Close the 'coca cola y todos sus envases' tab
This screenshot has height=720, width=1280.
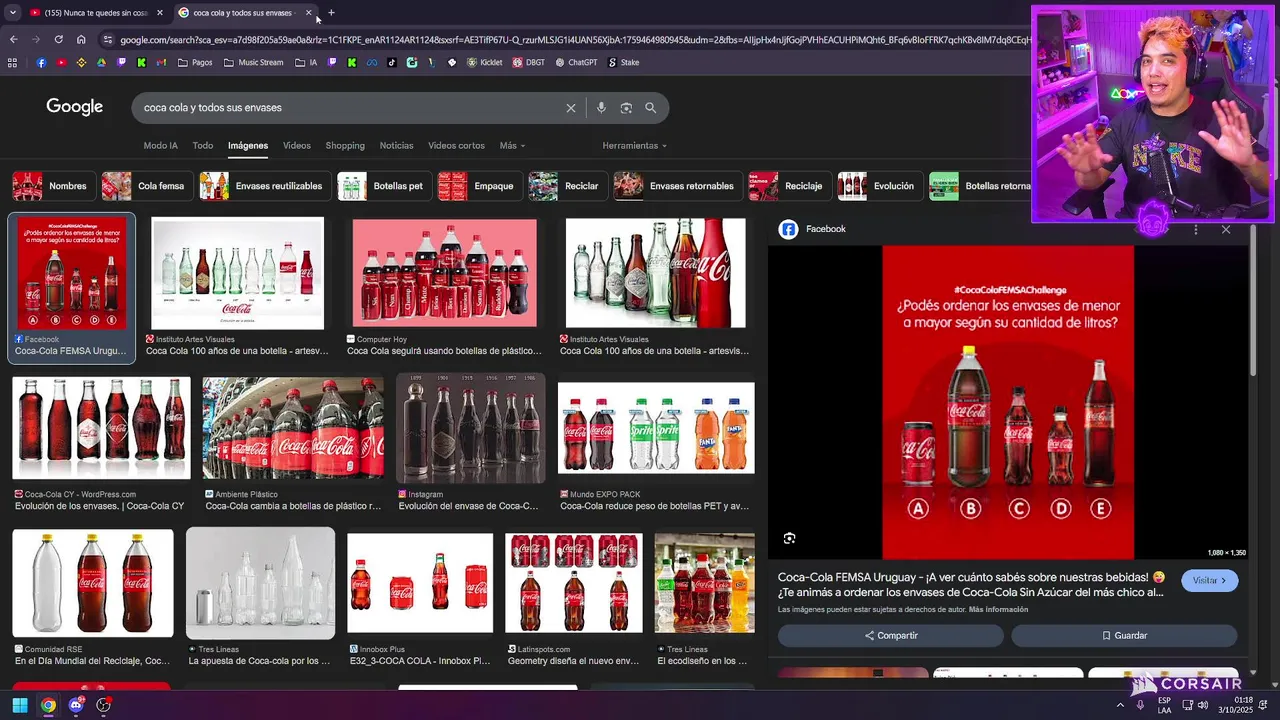point(308,13)
